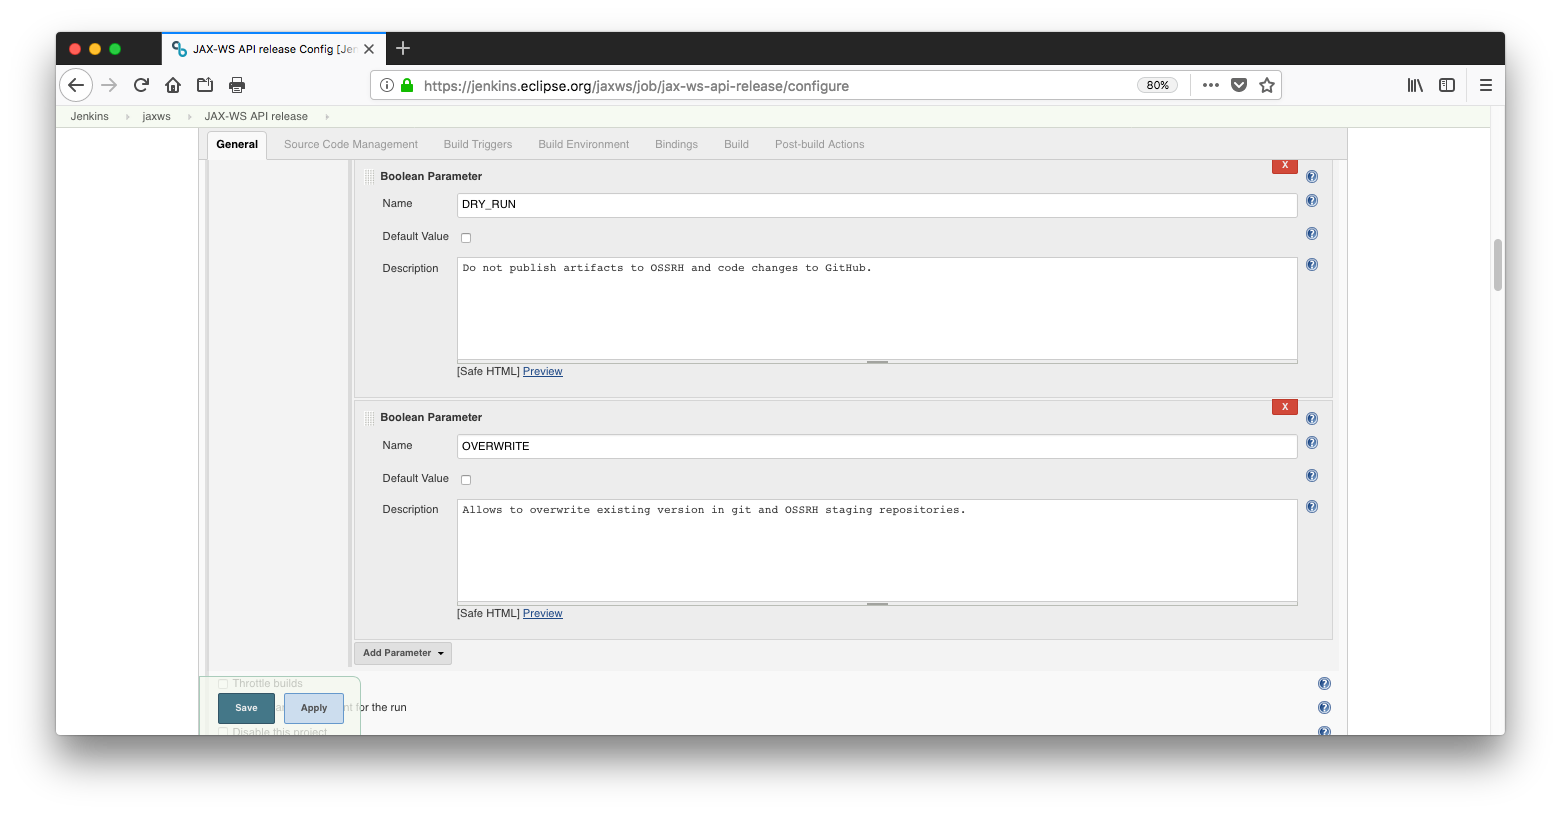Viewport: 1561px width, 815px height.
Task: Open help for DRY_RUN Default Value
Action: (1312, 234)
